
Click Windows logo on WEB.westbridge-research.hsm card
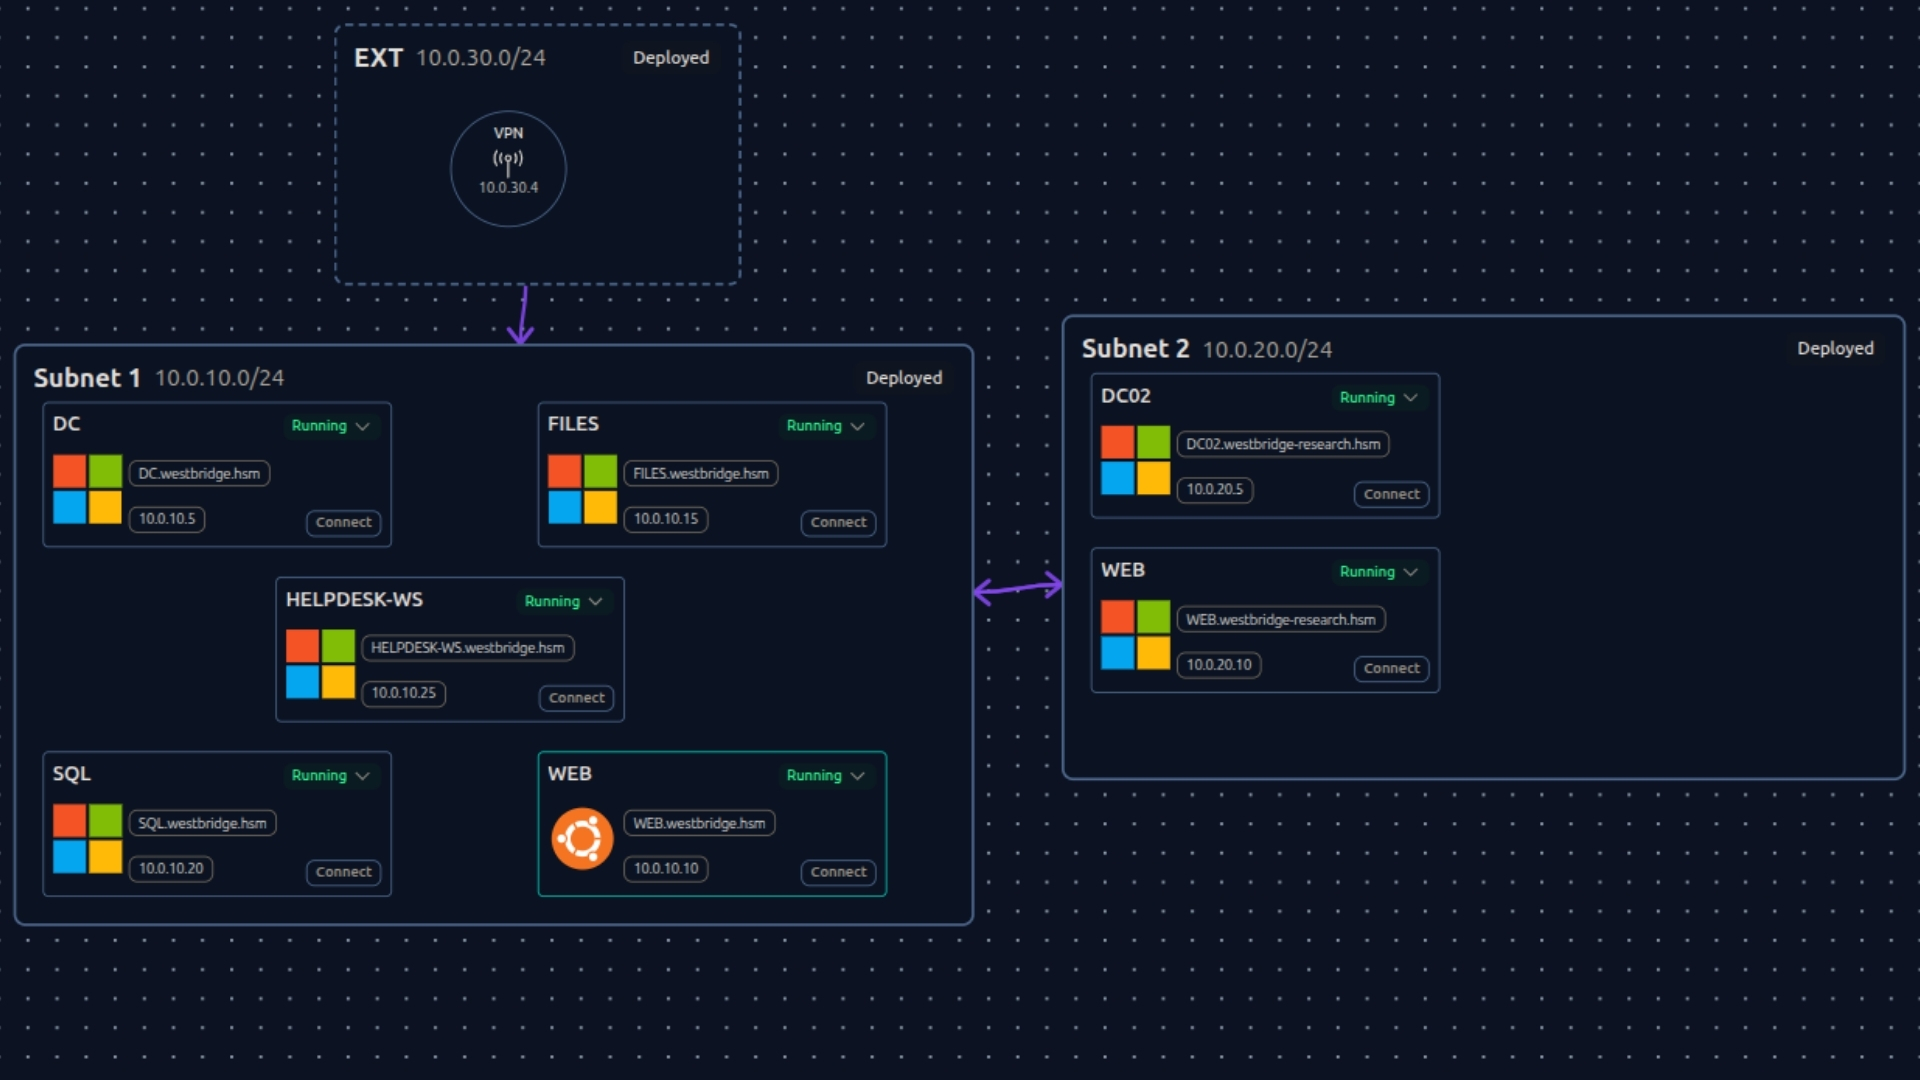pos(1135,635)
